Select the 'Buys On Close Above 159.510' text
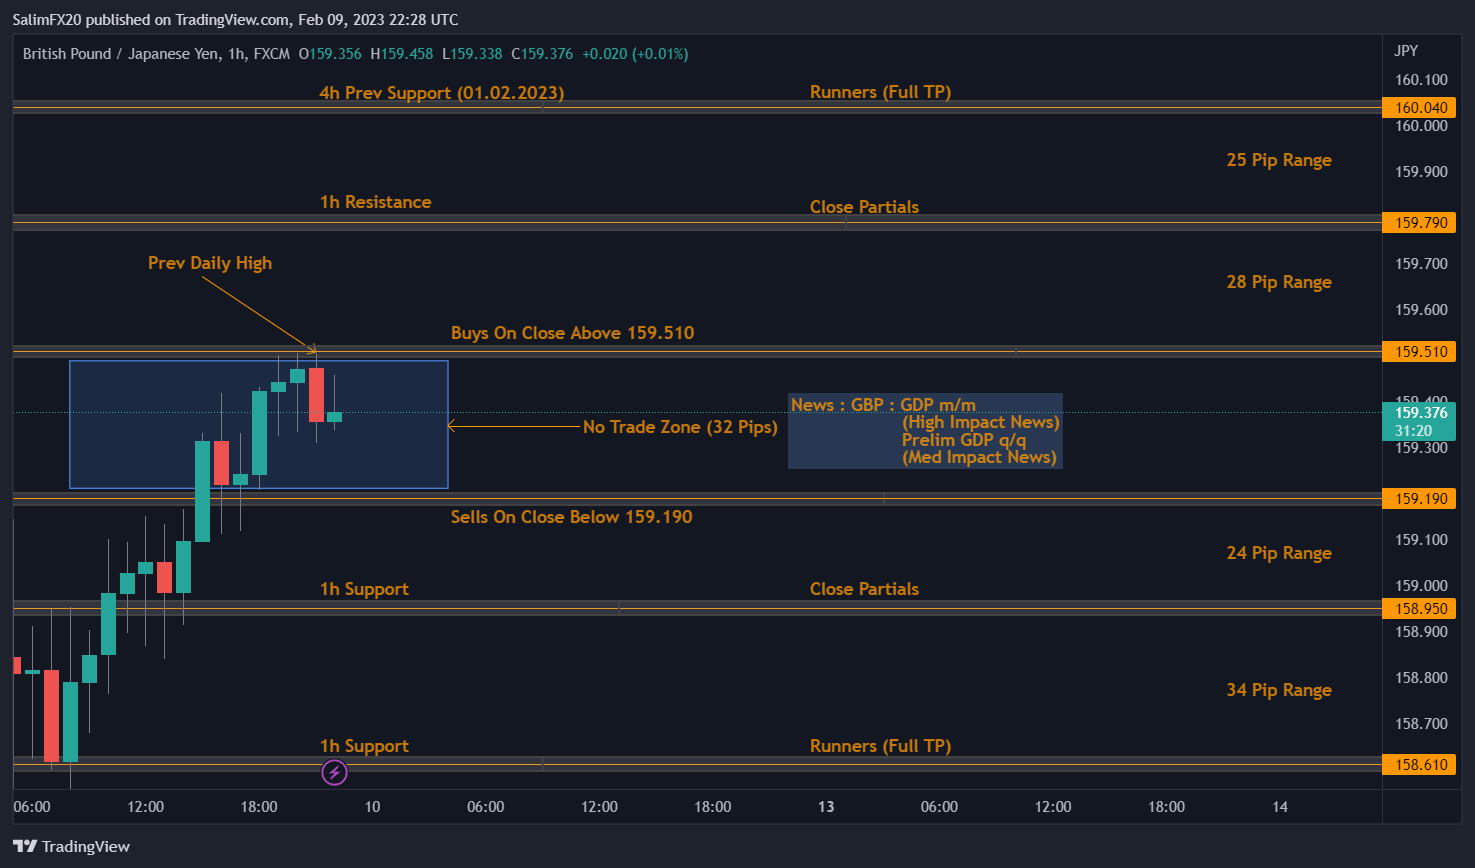The width and height of the screenshot is (1475, 868). pos(572,333)
